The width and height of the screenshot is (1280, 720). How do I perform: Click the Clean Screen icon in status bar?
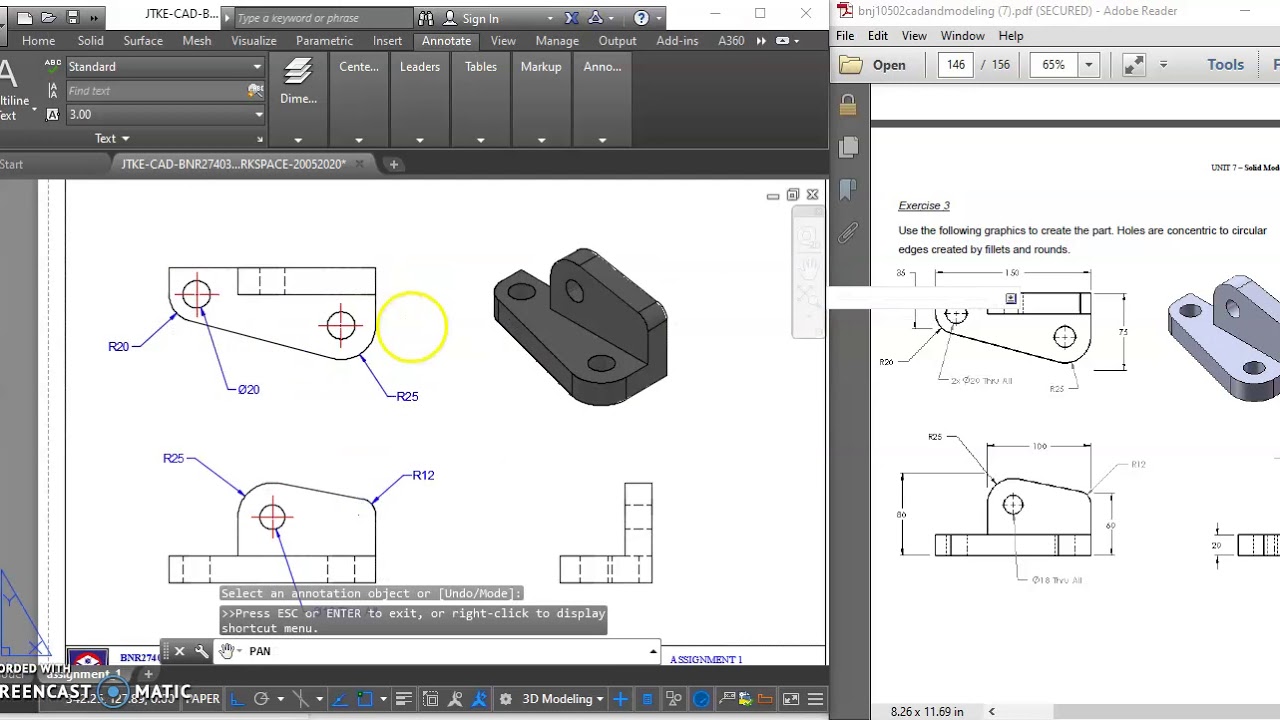click(791, 699)
